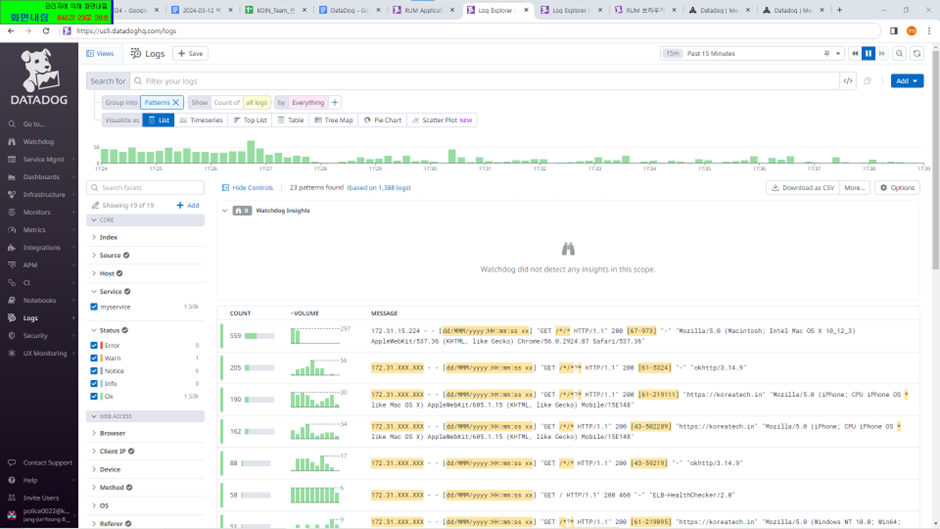Toggle raw query code editor icon
Viewport: 940px width, 529px height.
[848, 81]
